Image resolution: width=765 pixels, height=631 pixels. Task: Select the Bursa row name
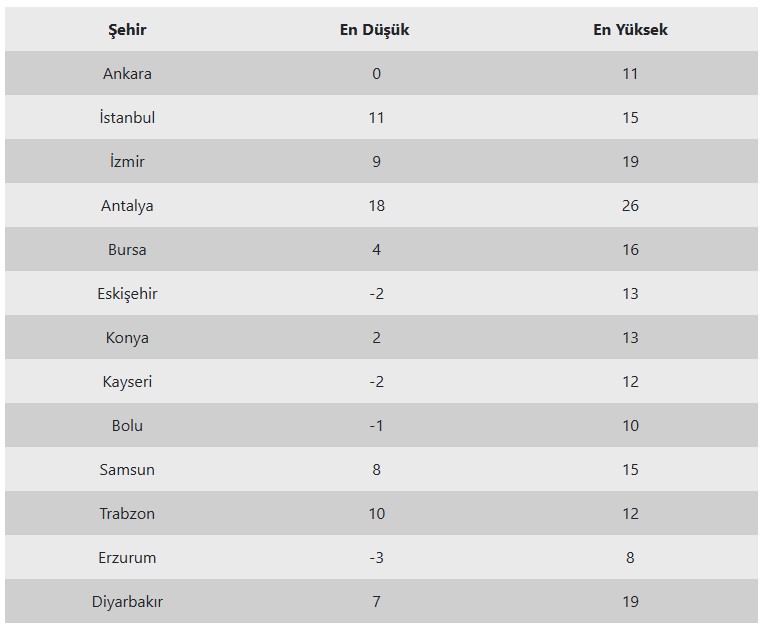click(x=127, y=249)
